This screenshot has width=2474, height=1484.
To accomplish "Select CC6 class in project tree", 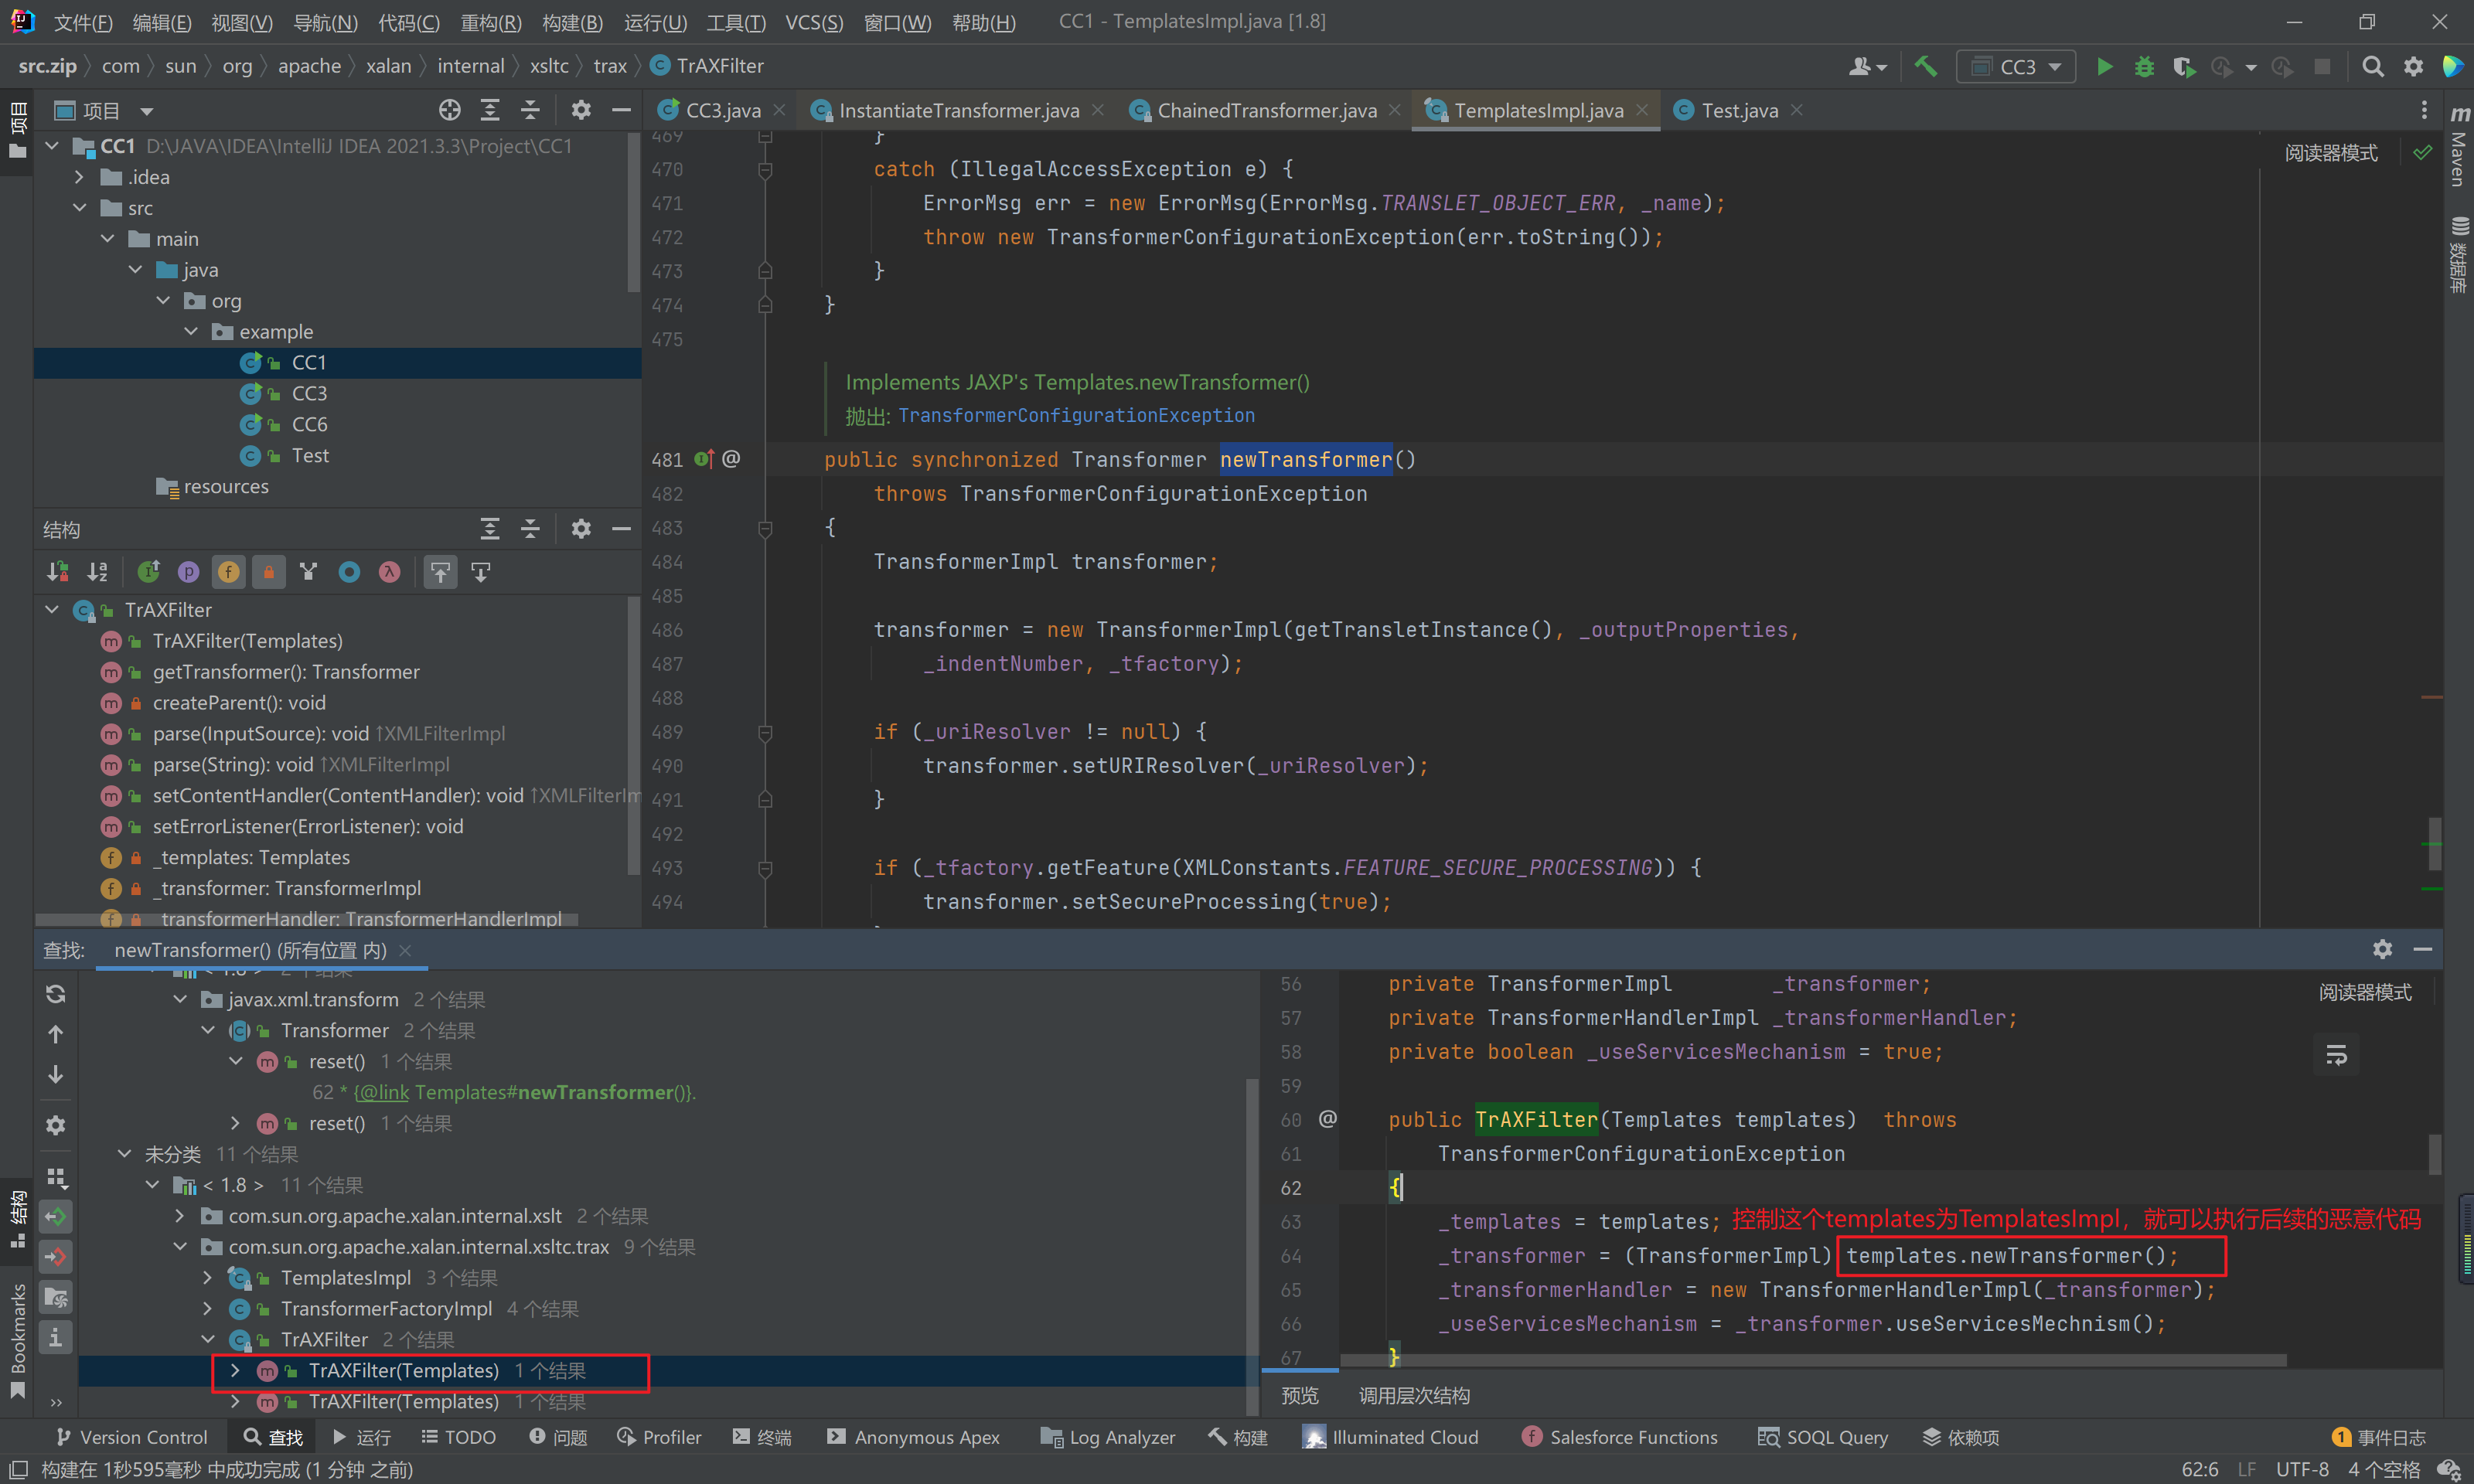I will [309, 424].
